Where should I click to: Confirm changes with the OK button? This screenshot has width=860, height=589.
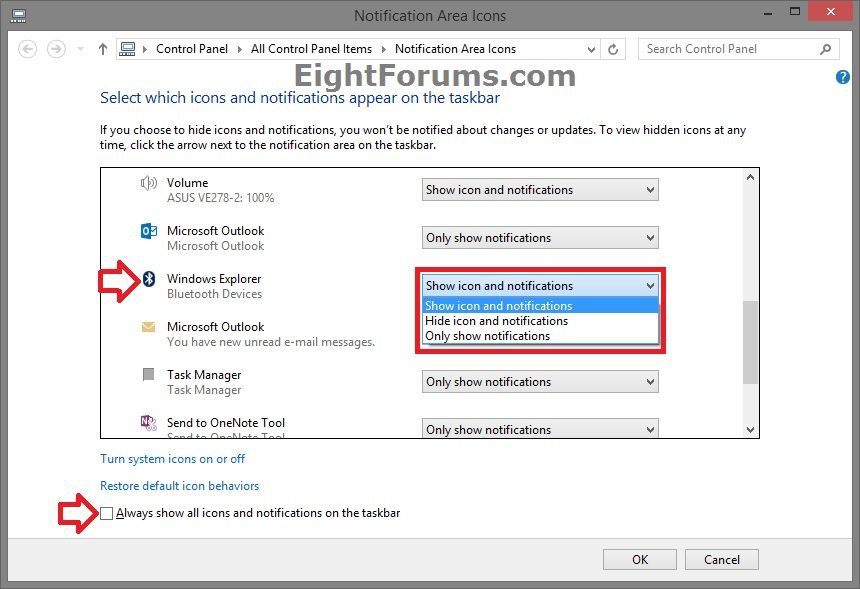pos(639,559)
